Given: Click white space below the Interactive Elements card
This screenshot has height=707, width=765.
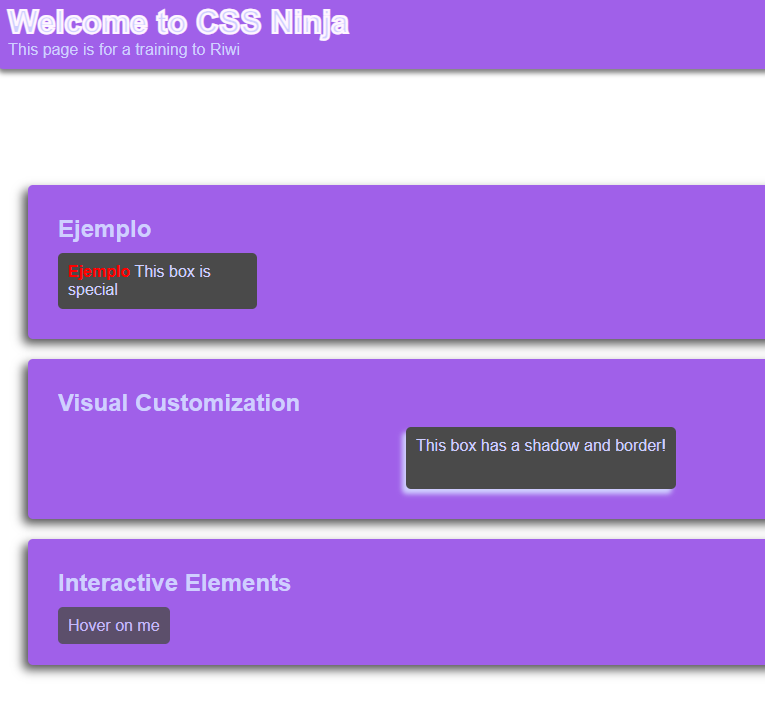Looking at the screenshot, I should tap(380, 690).
